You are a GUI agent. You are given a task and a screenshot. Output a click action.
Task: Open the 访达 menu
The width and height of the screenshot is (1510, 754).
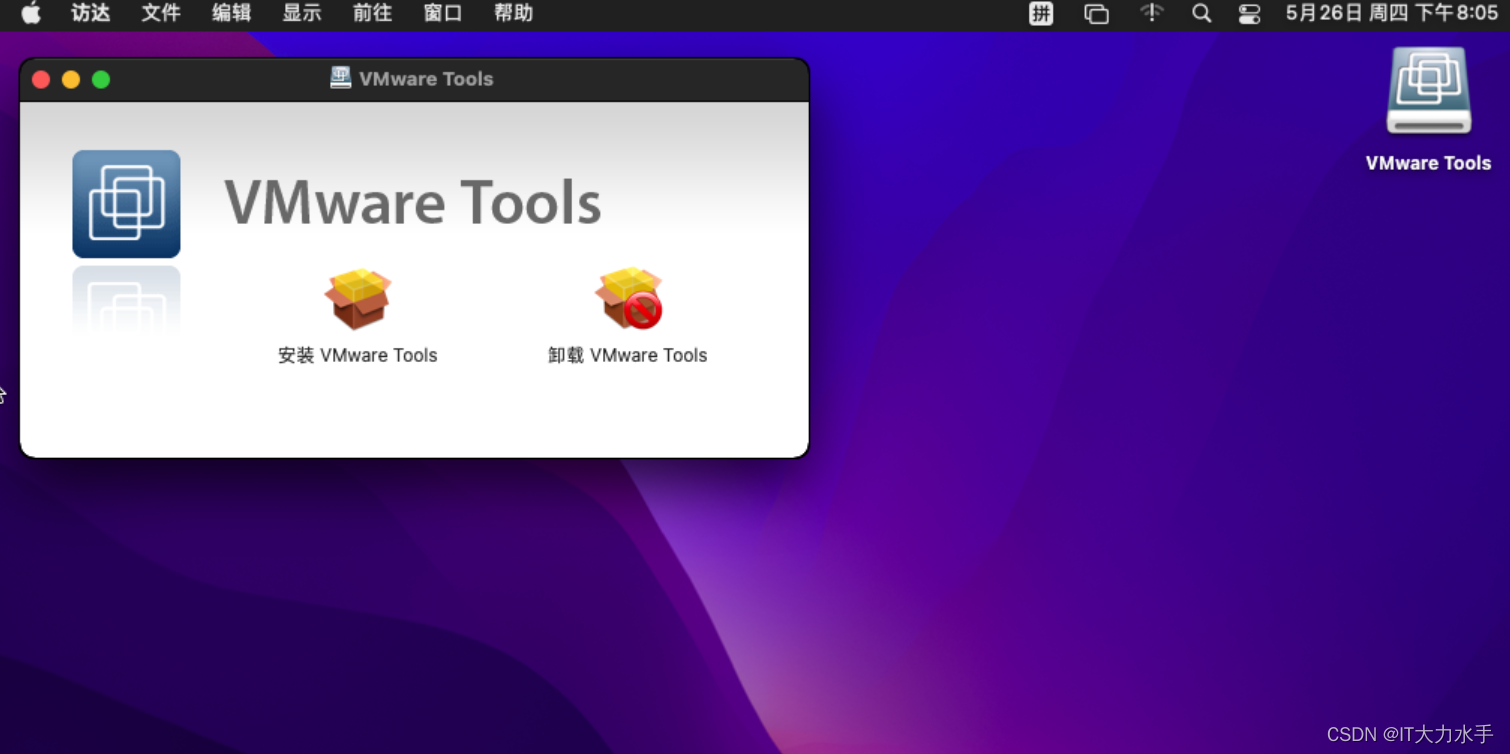click(x=90, y=14)
